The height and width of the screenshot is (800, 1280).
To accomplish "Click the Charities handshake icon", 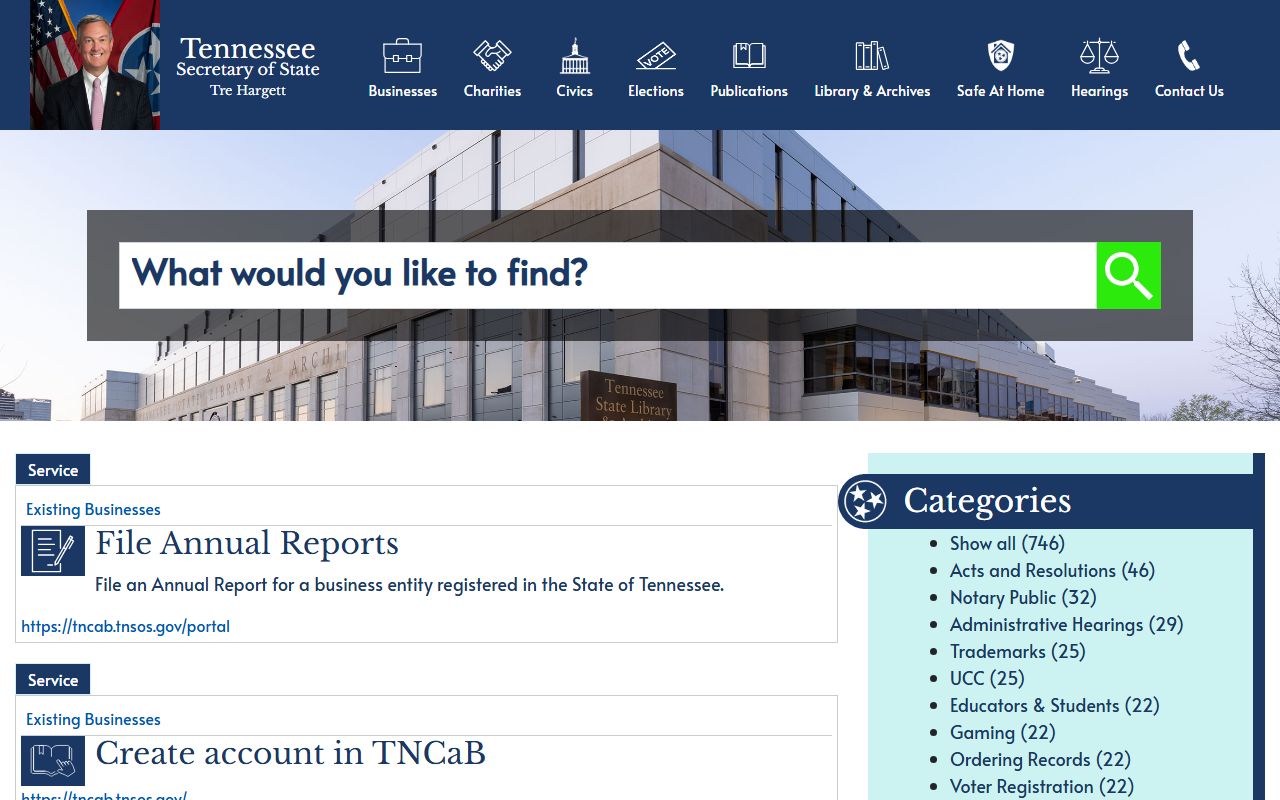I will [x=492, y=56].
